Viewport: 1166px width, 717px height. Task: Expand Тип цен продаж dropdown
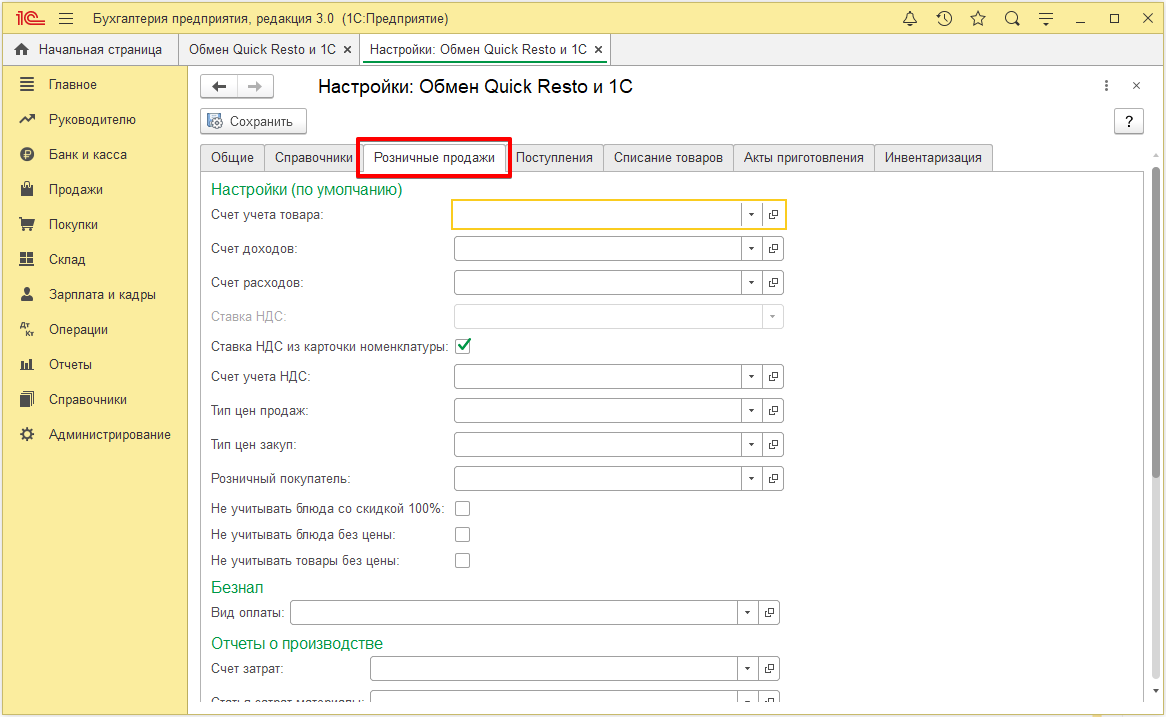point(751,411)
